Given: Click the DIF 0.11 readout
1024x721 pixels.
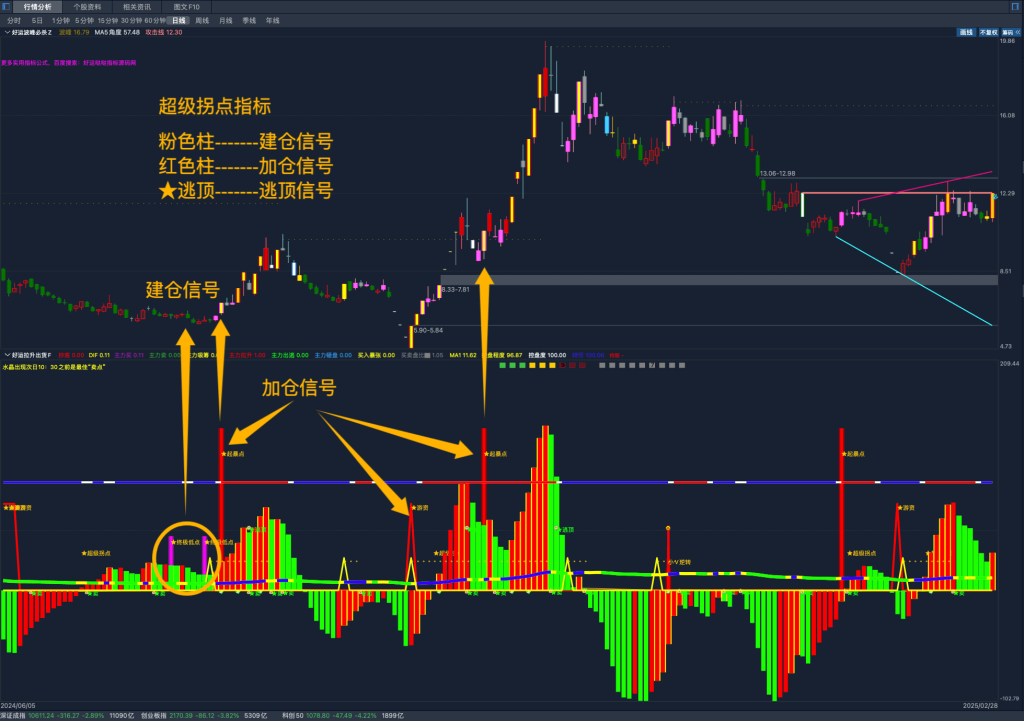Looking at the screenshot, I should [99, 355].
